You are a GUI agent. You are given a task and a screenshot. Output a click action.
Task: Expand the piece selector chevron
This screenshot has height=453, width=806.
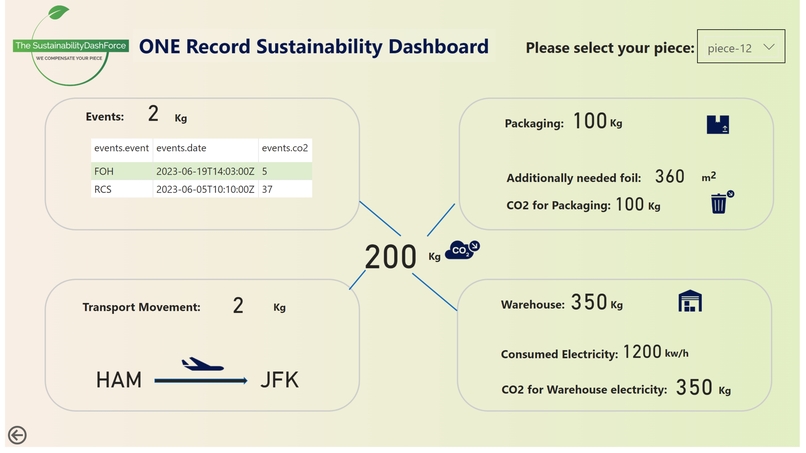pos(769,47)
